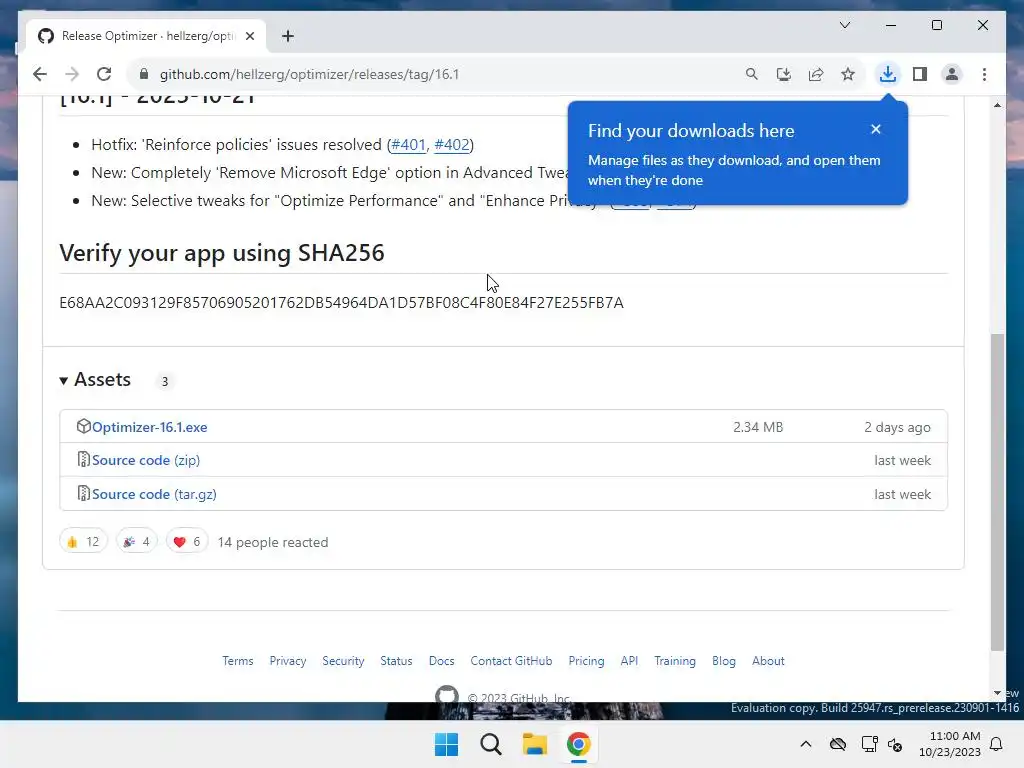1024x768 pixels.
Task: Download Source code (zip)
Action: coord(146,460)
